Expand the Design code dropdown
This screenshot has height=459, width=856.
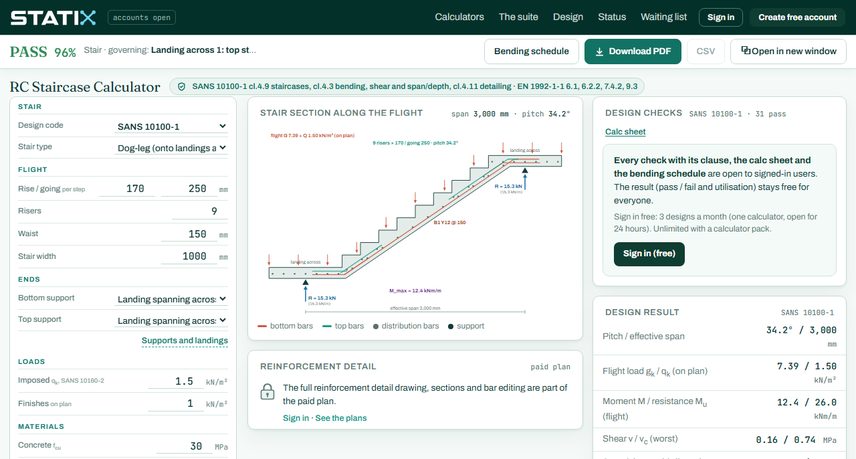(171, 126)
